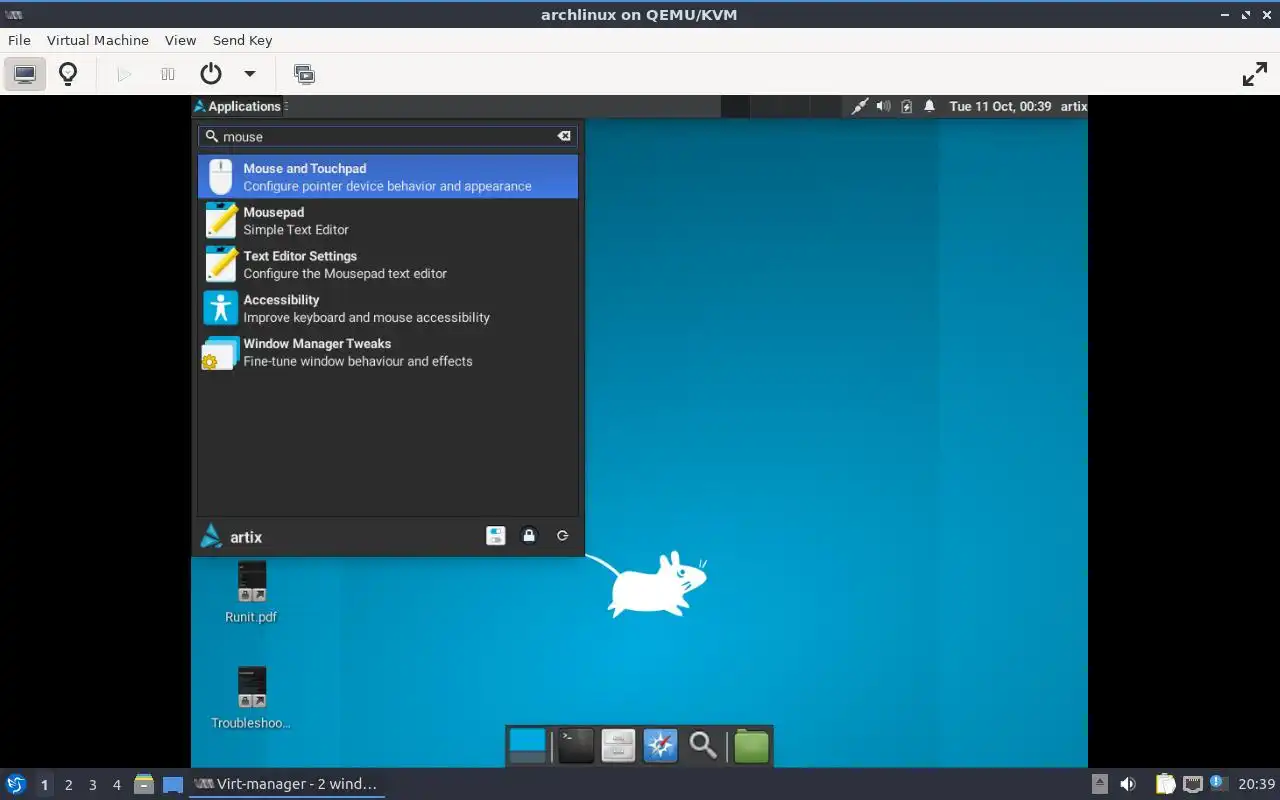Click the search field containing mouse
1280x800 pixels.
click(x=388, y=136)
